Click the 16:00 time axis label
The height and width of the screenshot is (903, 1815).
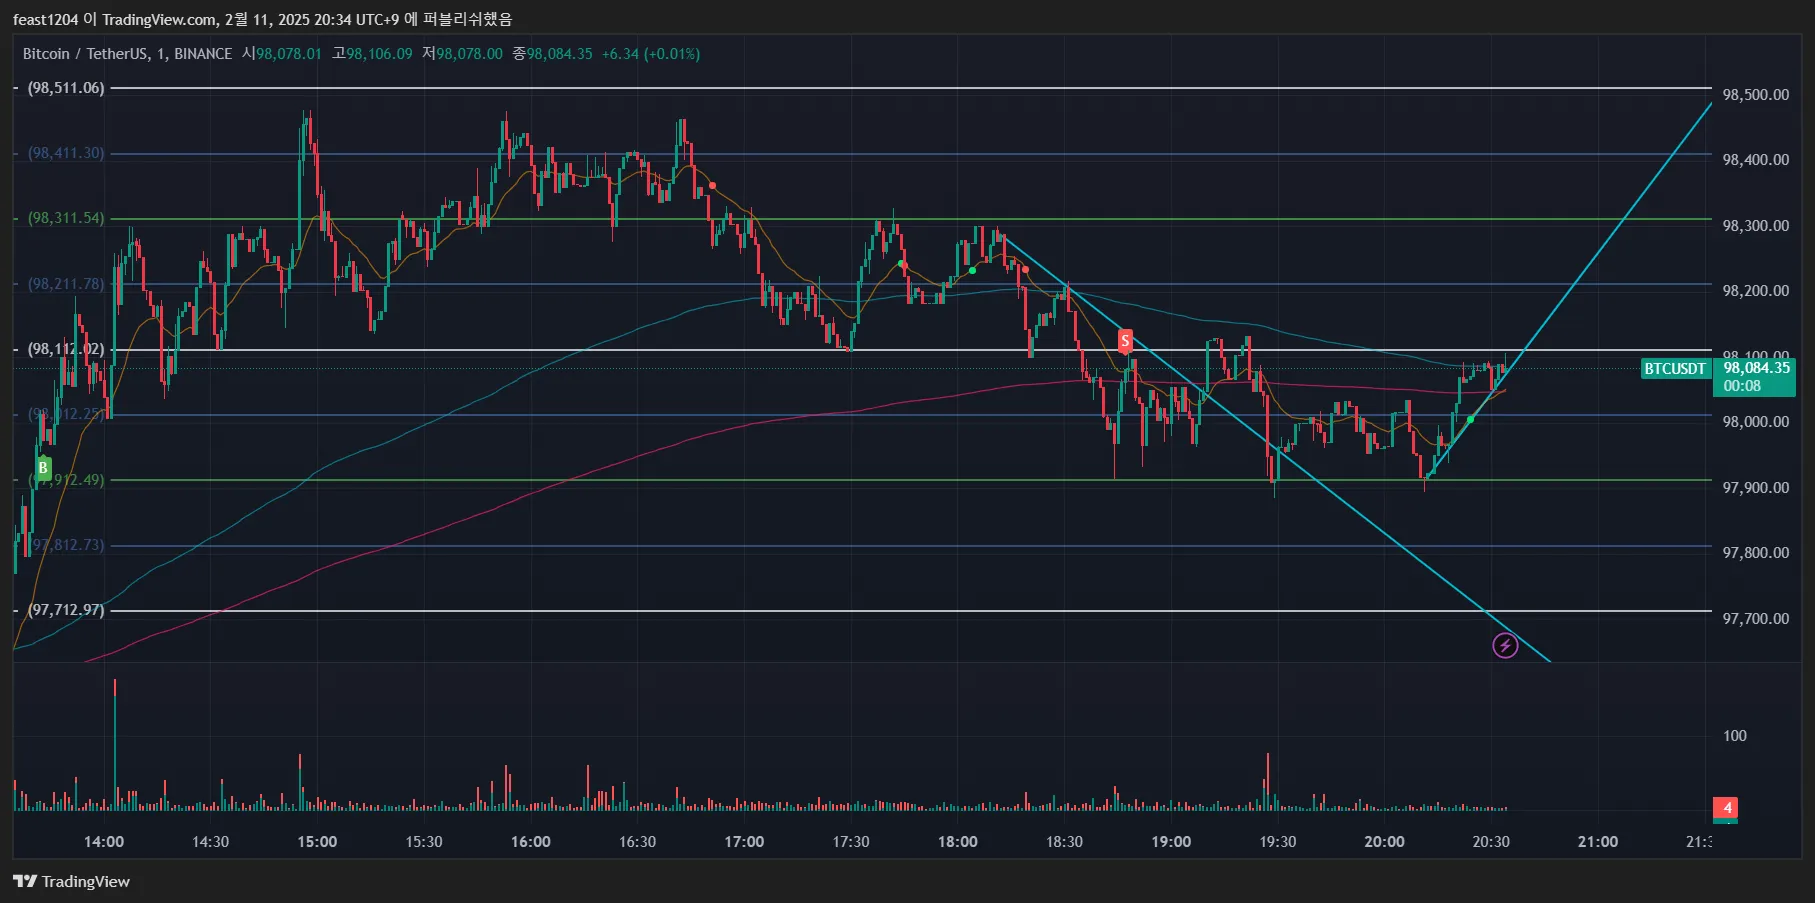click(531, 842)
